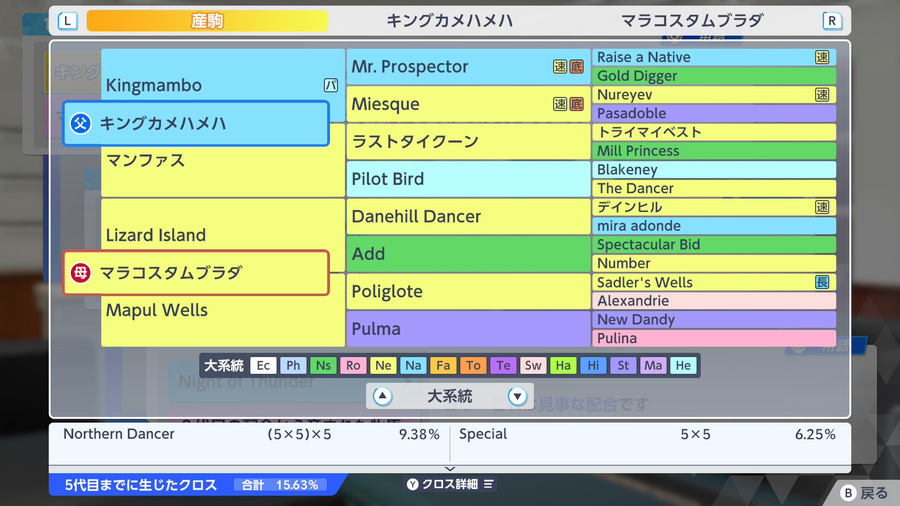Switch to the マラコスタムブラダ tab

point(692,21)
